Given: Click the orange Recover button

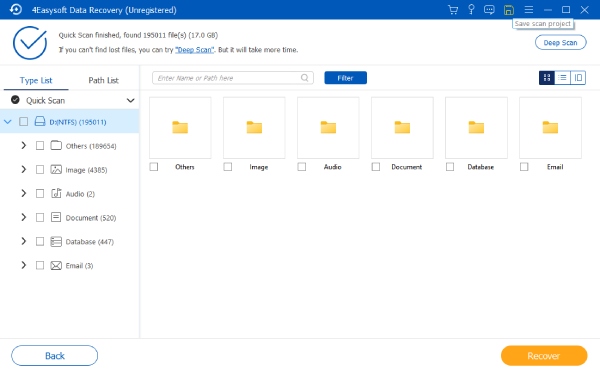Looking at the screenshot, I should (544, 356).
